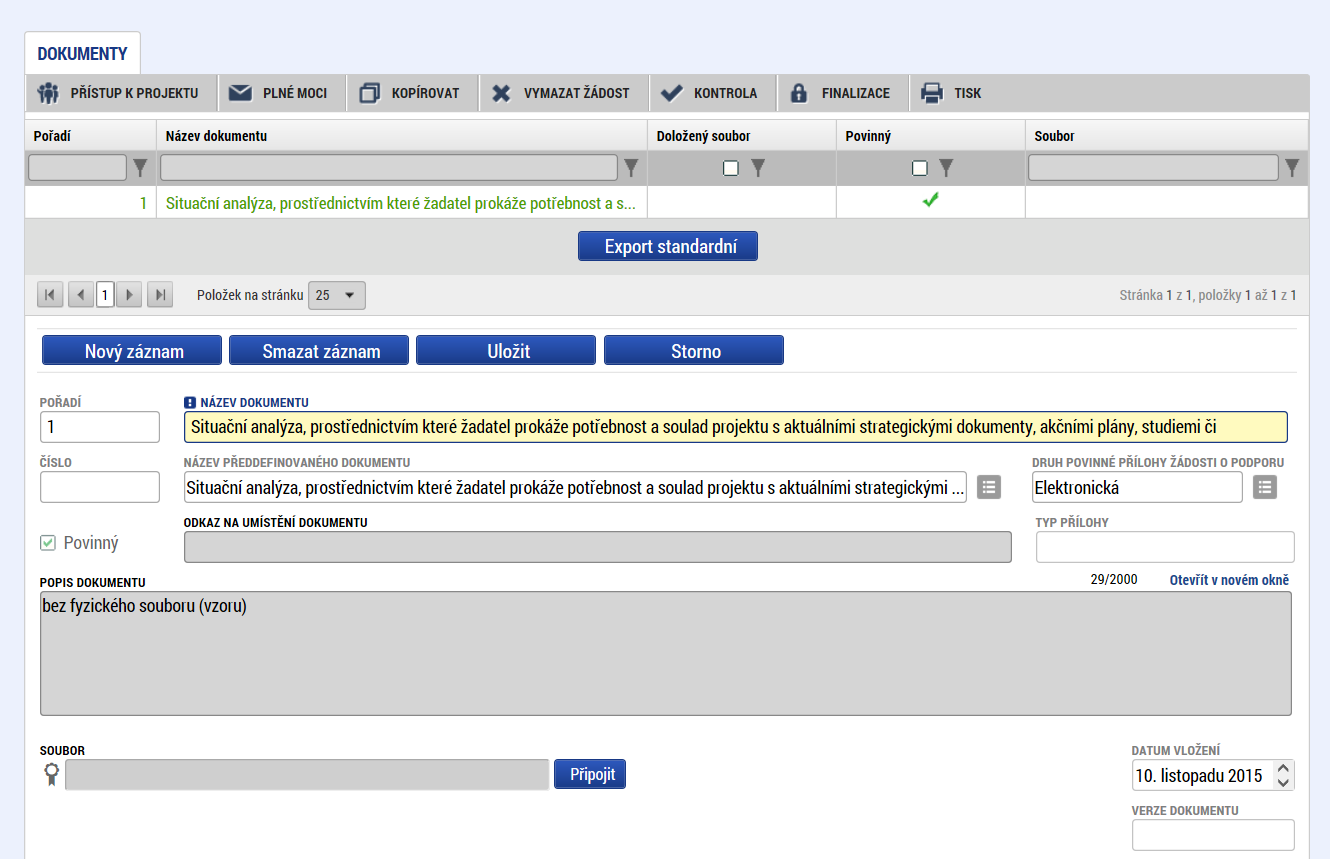This screenshot has height=859, width=1330.
Task: Click green checkmark in Povinný cell
Action: coord(931,200)
